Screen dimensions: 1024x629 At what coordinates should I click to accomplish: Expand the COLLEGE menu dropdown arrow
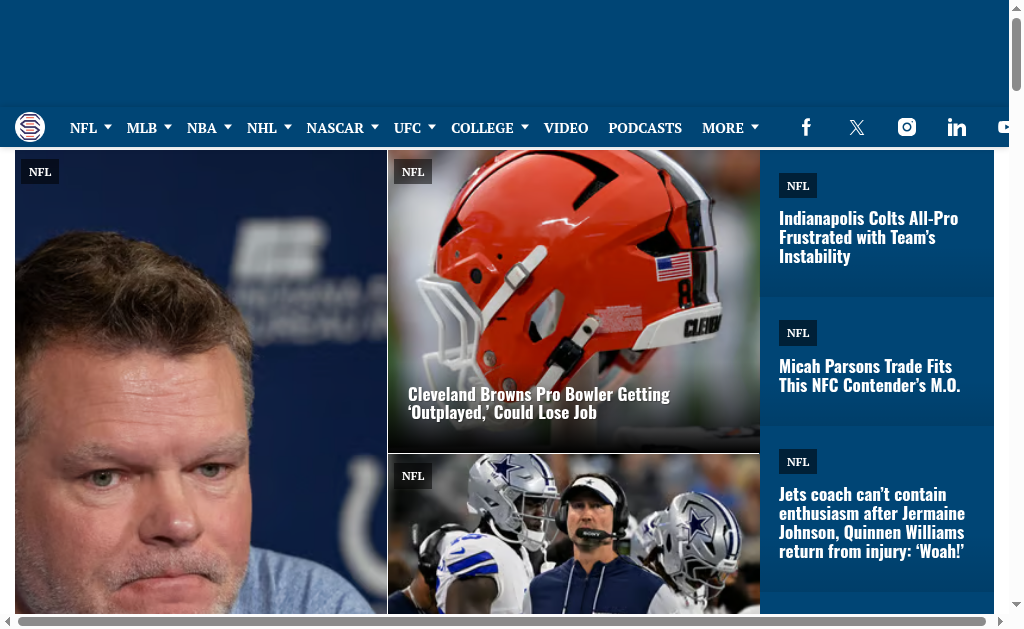[x=524, y=127]
